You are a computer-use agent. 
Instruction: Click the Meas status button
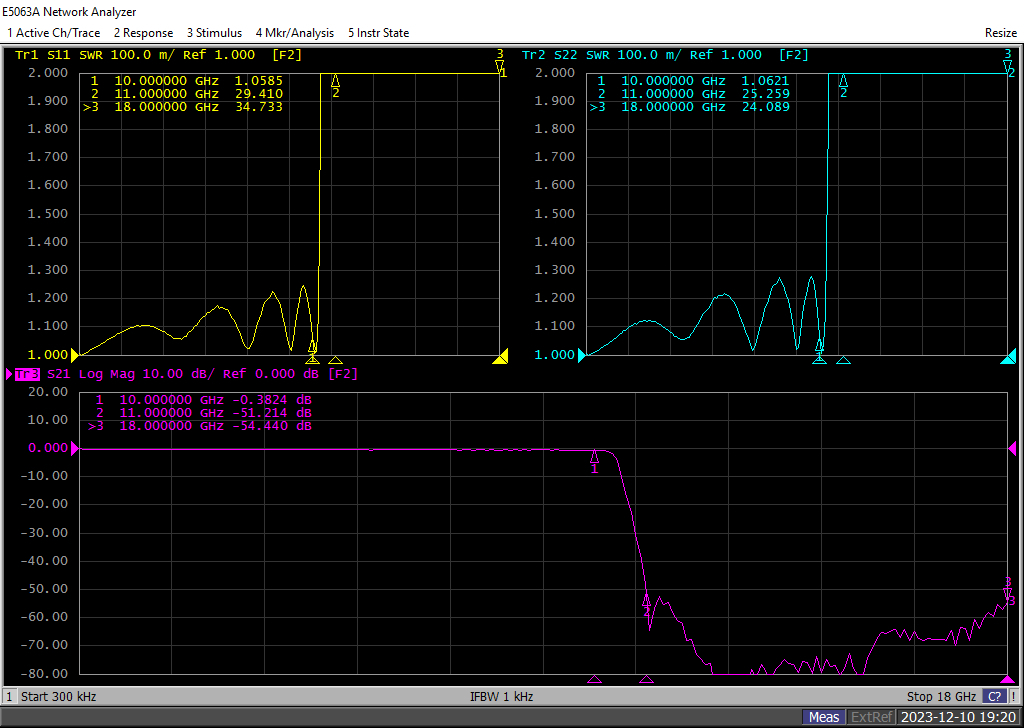[824, 717]
